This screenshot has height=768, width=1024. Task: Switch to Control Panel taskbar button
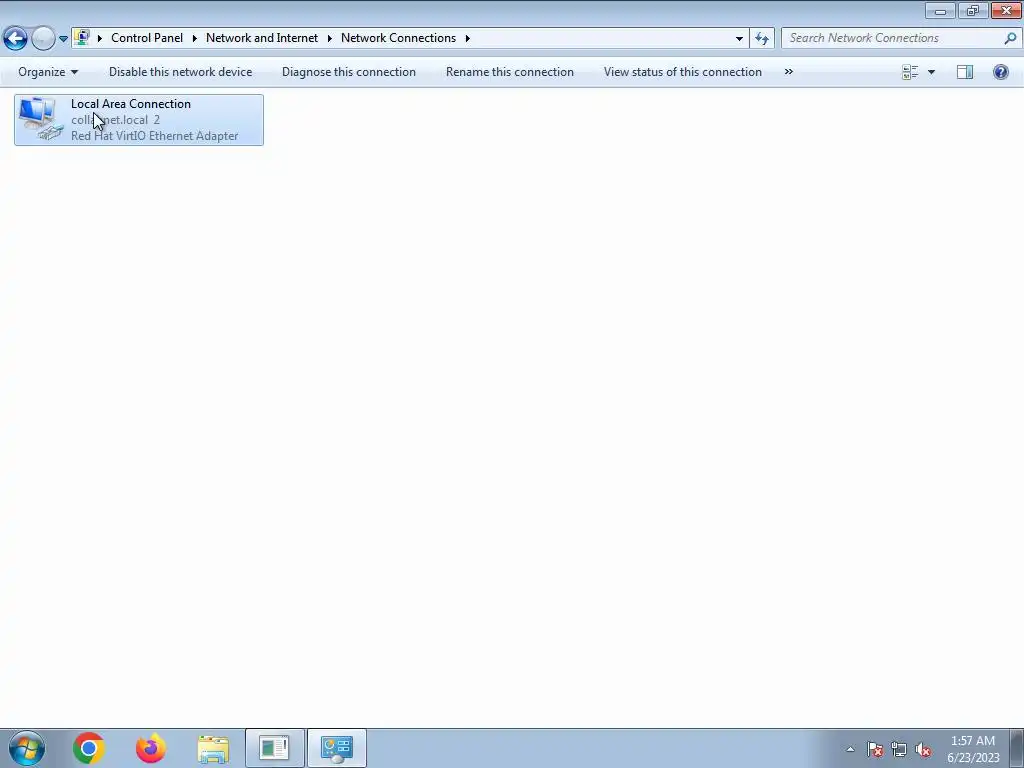336,748
